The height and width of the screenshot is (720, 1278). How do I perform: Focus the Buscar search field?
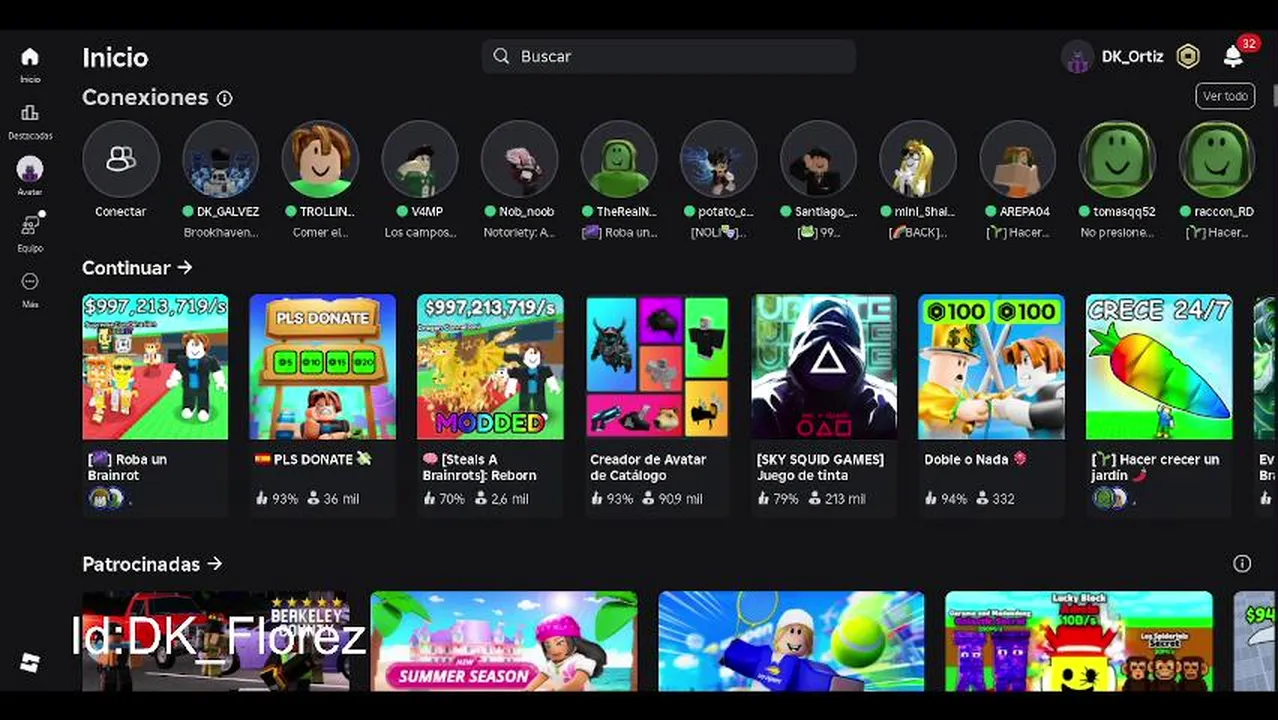pos(668,56)
